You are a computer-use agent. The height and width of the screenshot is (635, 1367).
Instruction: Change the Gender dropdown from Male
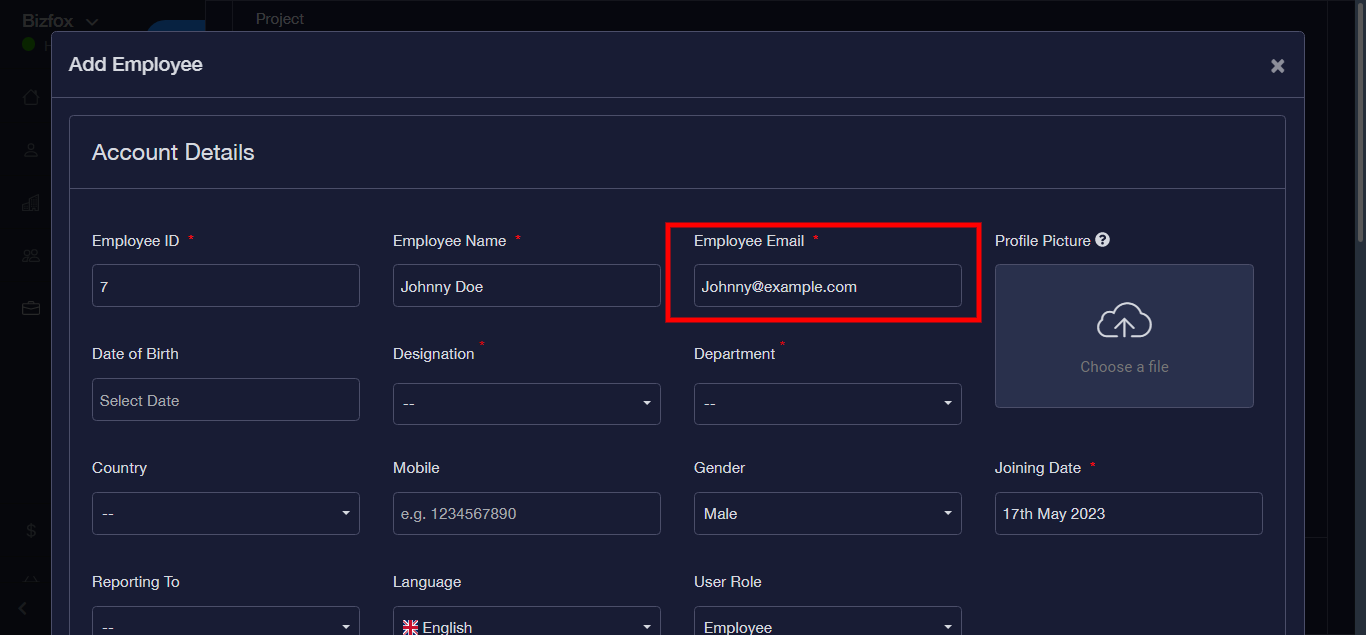827,514
